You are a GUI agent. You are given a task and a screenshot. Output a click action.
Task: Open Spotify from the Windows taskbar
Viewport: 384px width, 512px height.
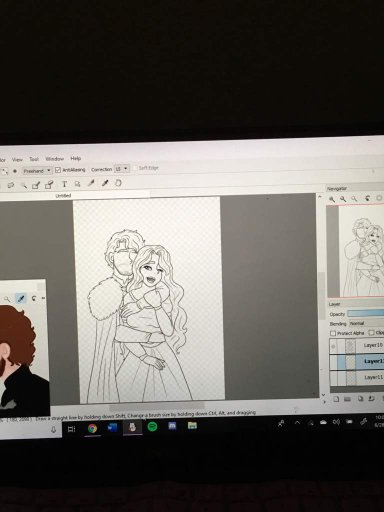point(152,426)
